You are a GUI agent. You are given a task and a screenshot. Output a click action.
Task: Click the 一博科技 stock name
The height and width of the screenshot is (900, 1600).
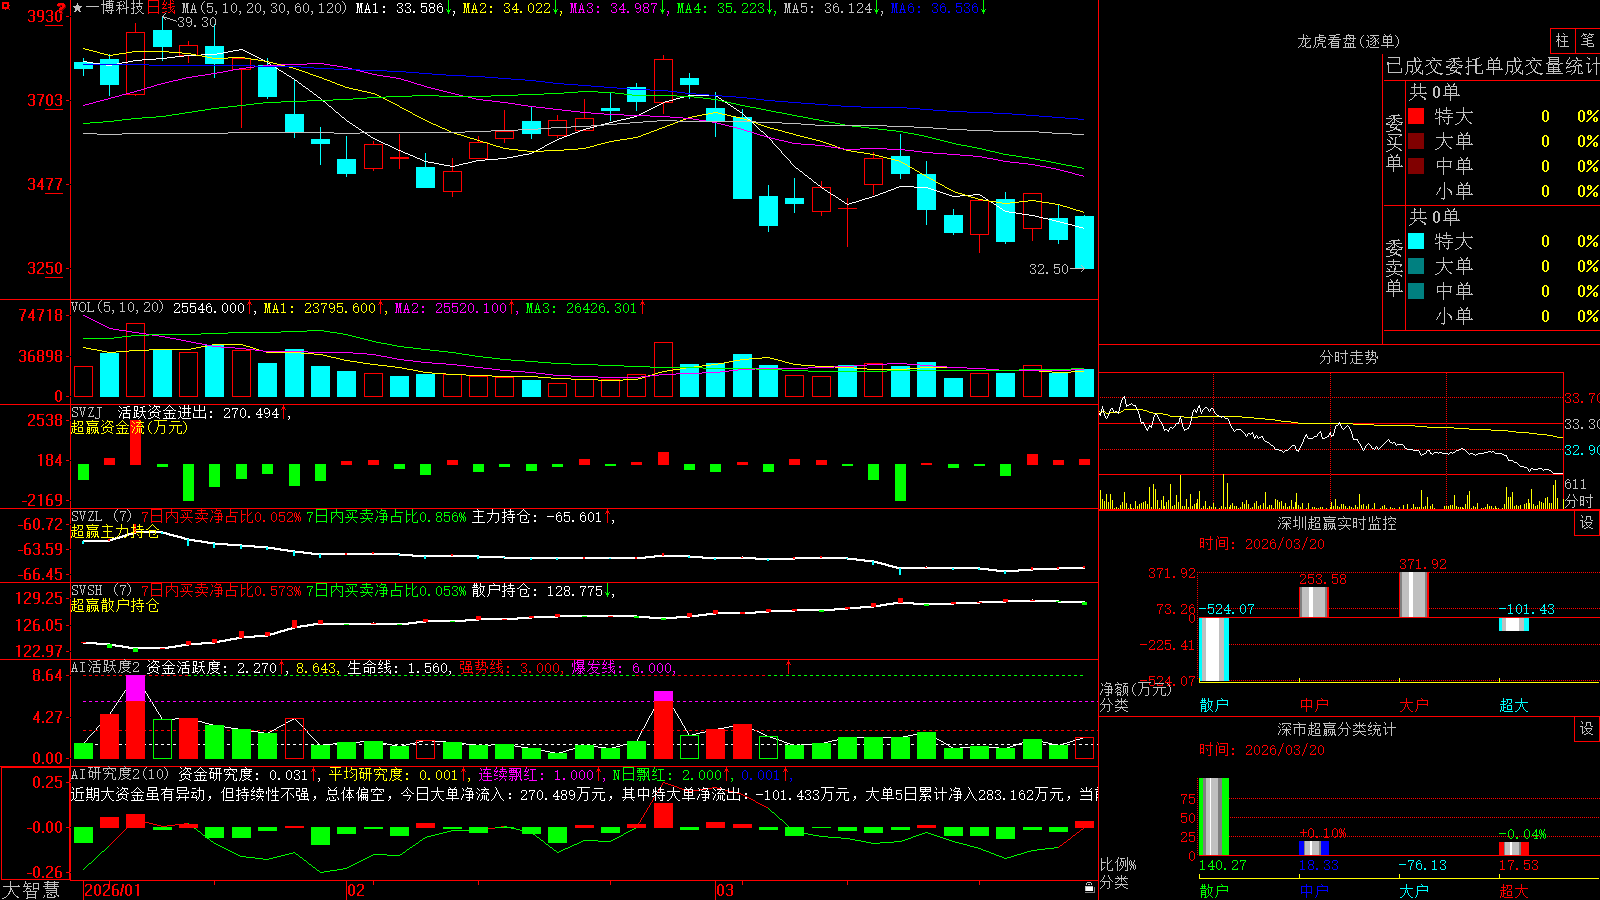pyautogui.click(x=115, y=8)
